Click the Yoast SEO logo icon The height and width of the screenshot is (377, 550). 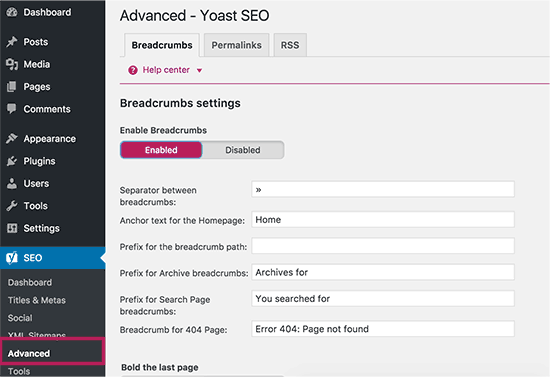pos(12,258)
